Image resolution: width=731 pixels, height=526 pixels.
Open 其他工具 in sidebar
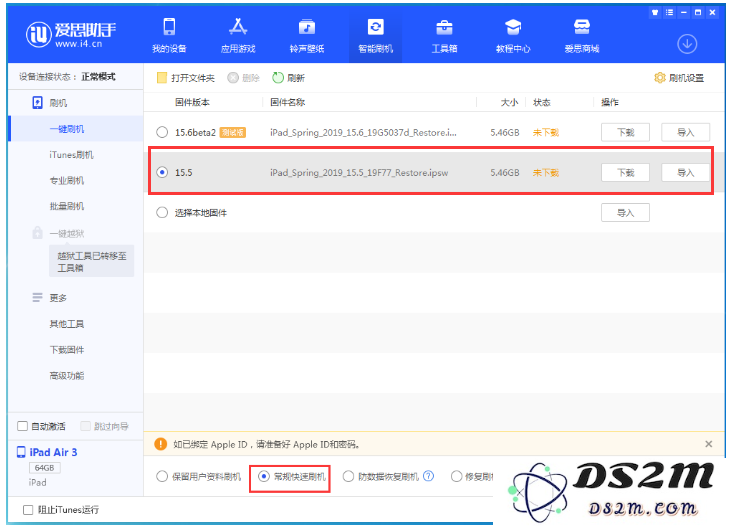coord(67,324)
